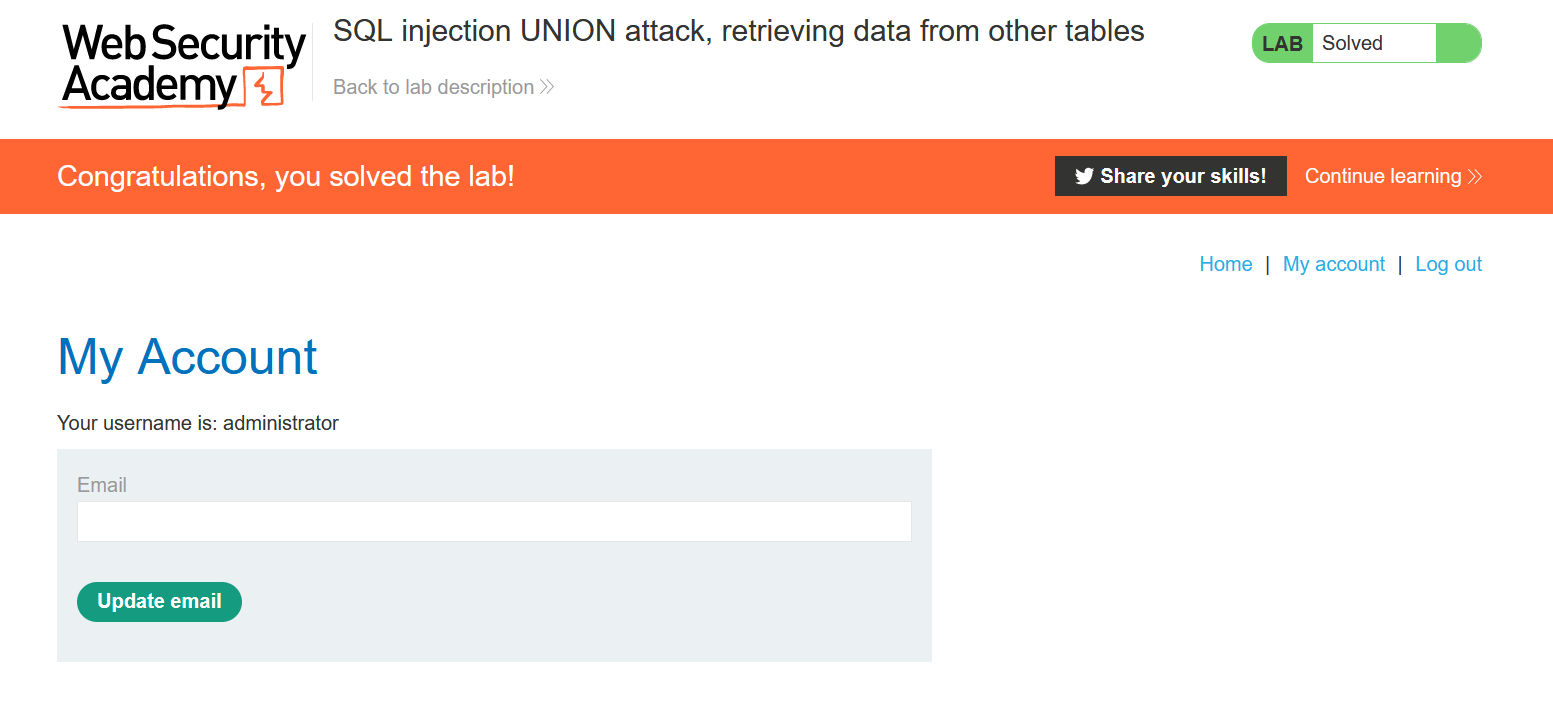This screenshot has width=1553, height=710.
Task: Click the My Account page heading
Action: (188, 357)
